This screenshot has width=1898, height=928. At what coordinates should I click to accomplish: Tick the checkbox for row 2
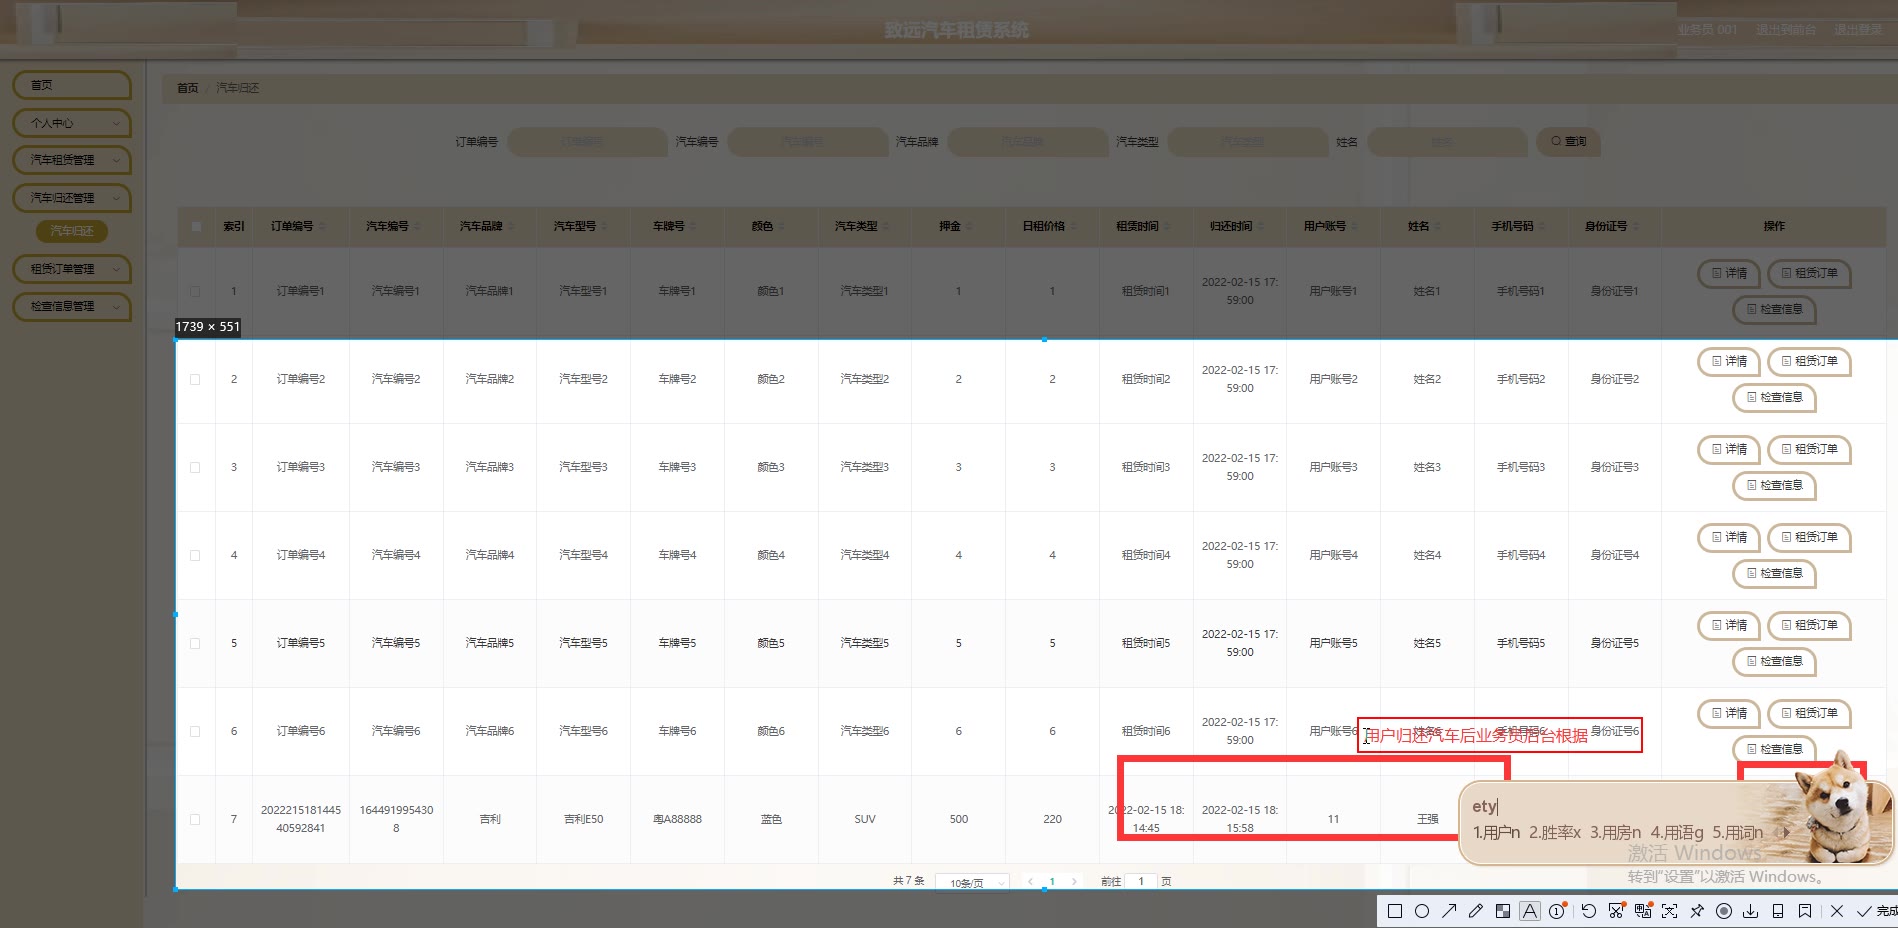point(195,380)
